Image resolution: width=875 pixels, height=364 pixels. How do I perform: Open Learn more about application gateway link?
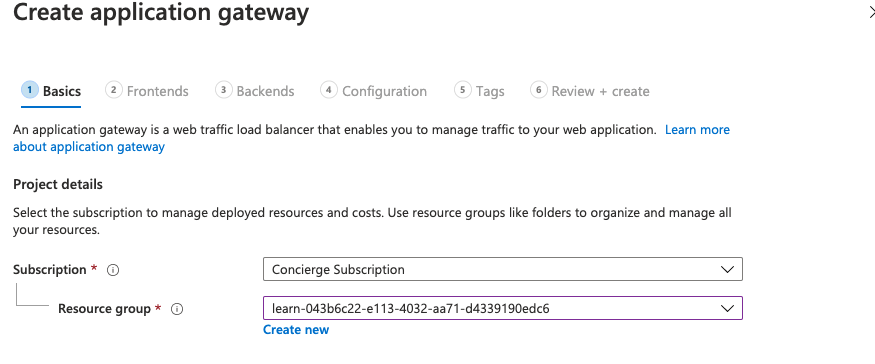pos(697,130)
